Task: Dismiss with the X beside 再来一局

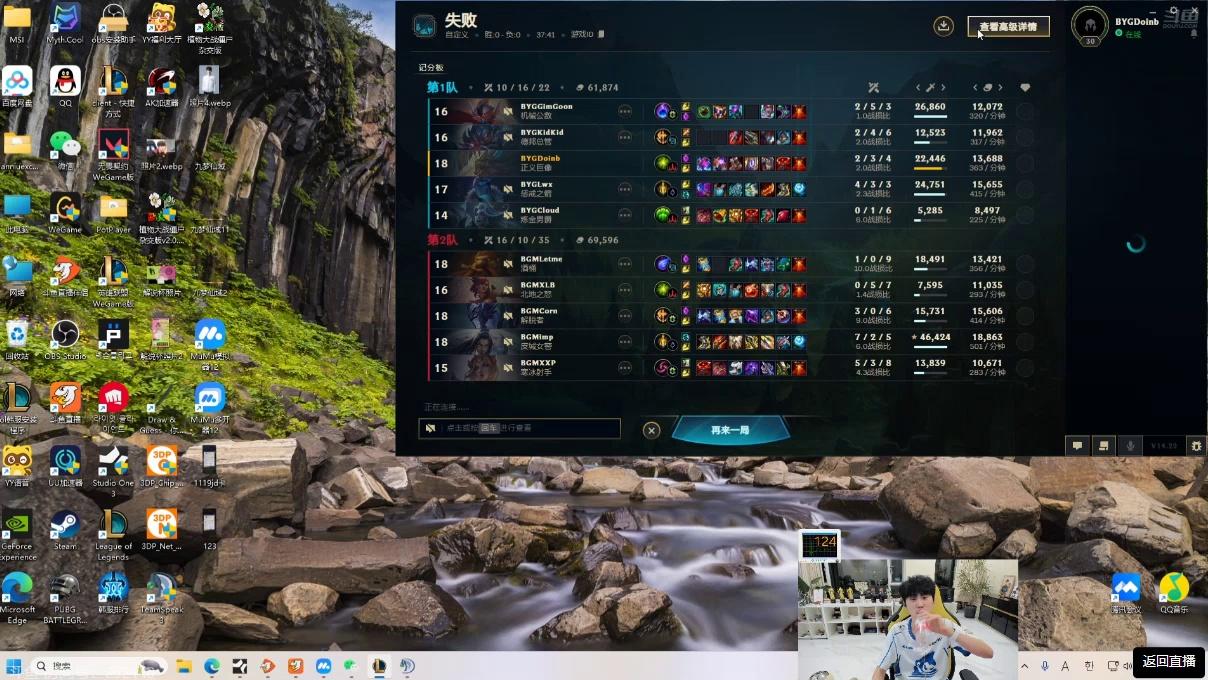Action: pos(651,430)
